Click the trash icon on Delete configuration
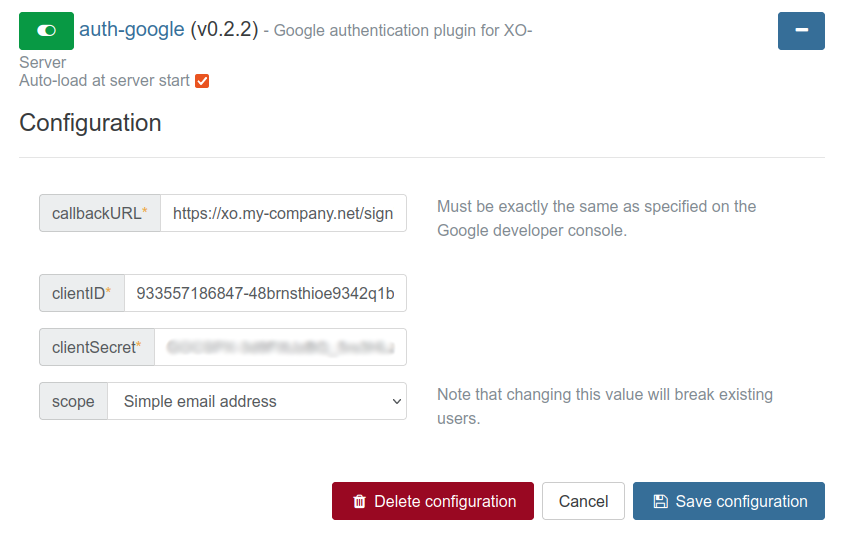The width and height of the screenshot is (841, 537). click(360, 502)
